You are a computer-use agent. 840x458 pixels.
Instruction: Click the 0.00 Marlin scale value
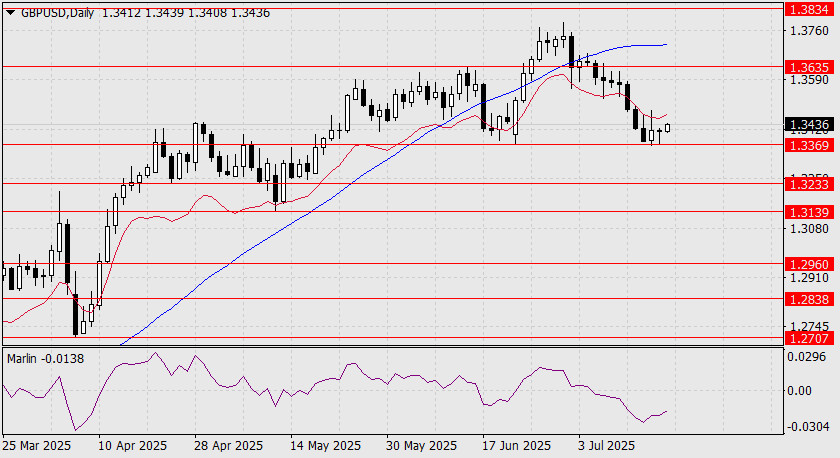click(799, 391)
